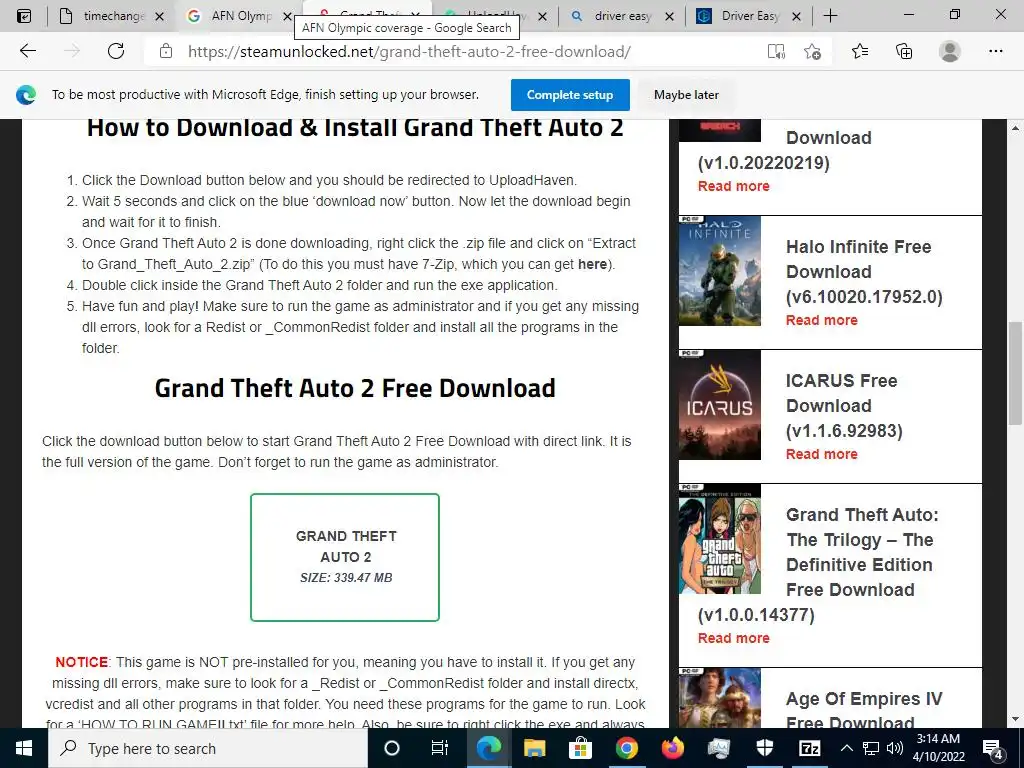
Task: Close the driver easy search tab
Action: (x=669, y=17)
